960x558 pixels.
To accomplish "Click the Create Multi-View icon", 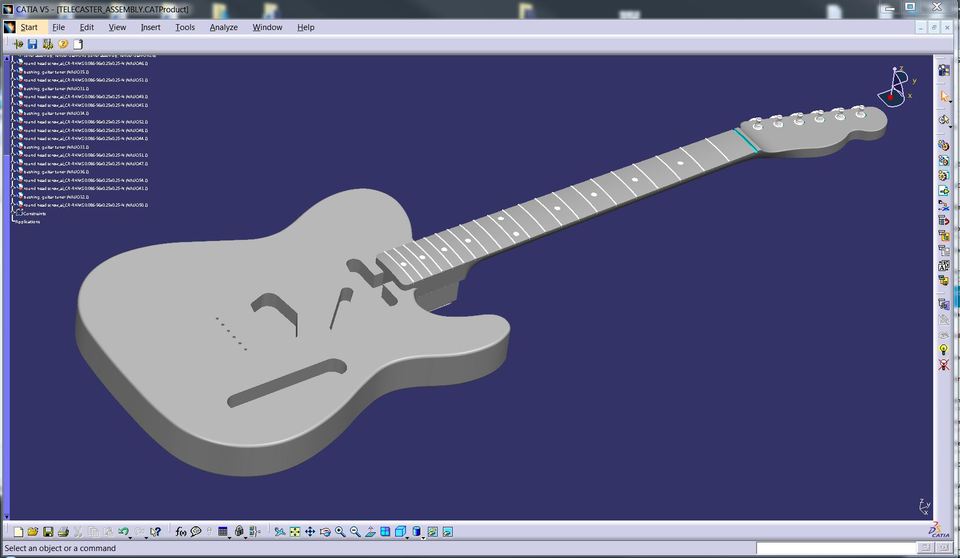I will click(x=385, y=532).
